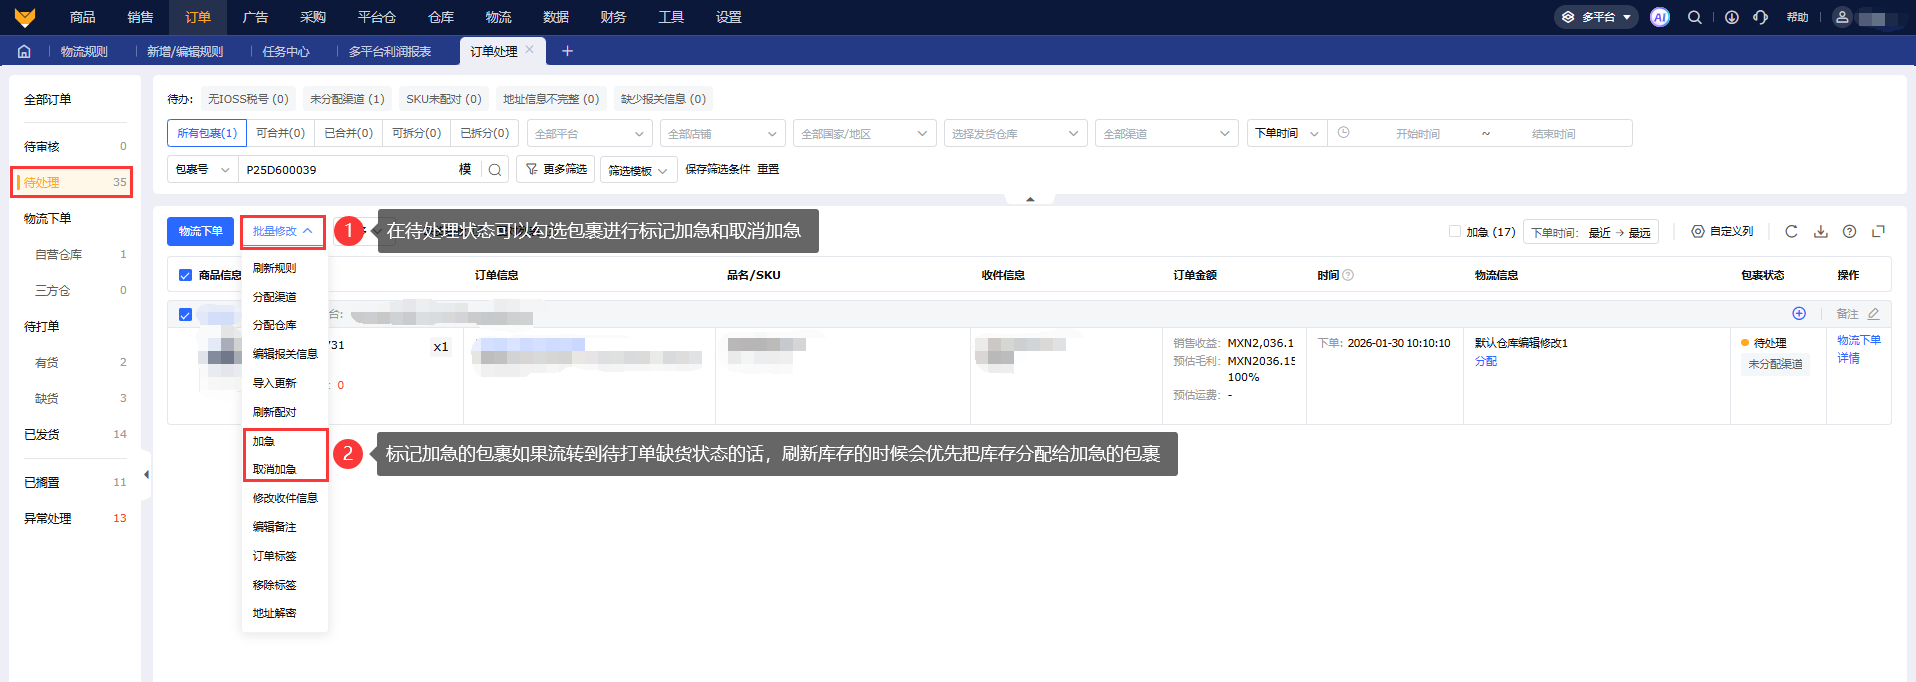Toggle the 加急 (17) checkbox
The image size is (1916, 682).
(x=1455, y=231)
